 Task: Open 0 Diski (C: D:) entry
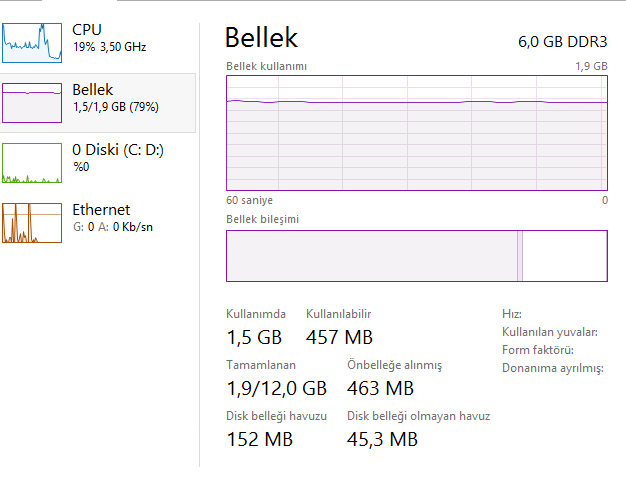[x=98, y=163]
